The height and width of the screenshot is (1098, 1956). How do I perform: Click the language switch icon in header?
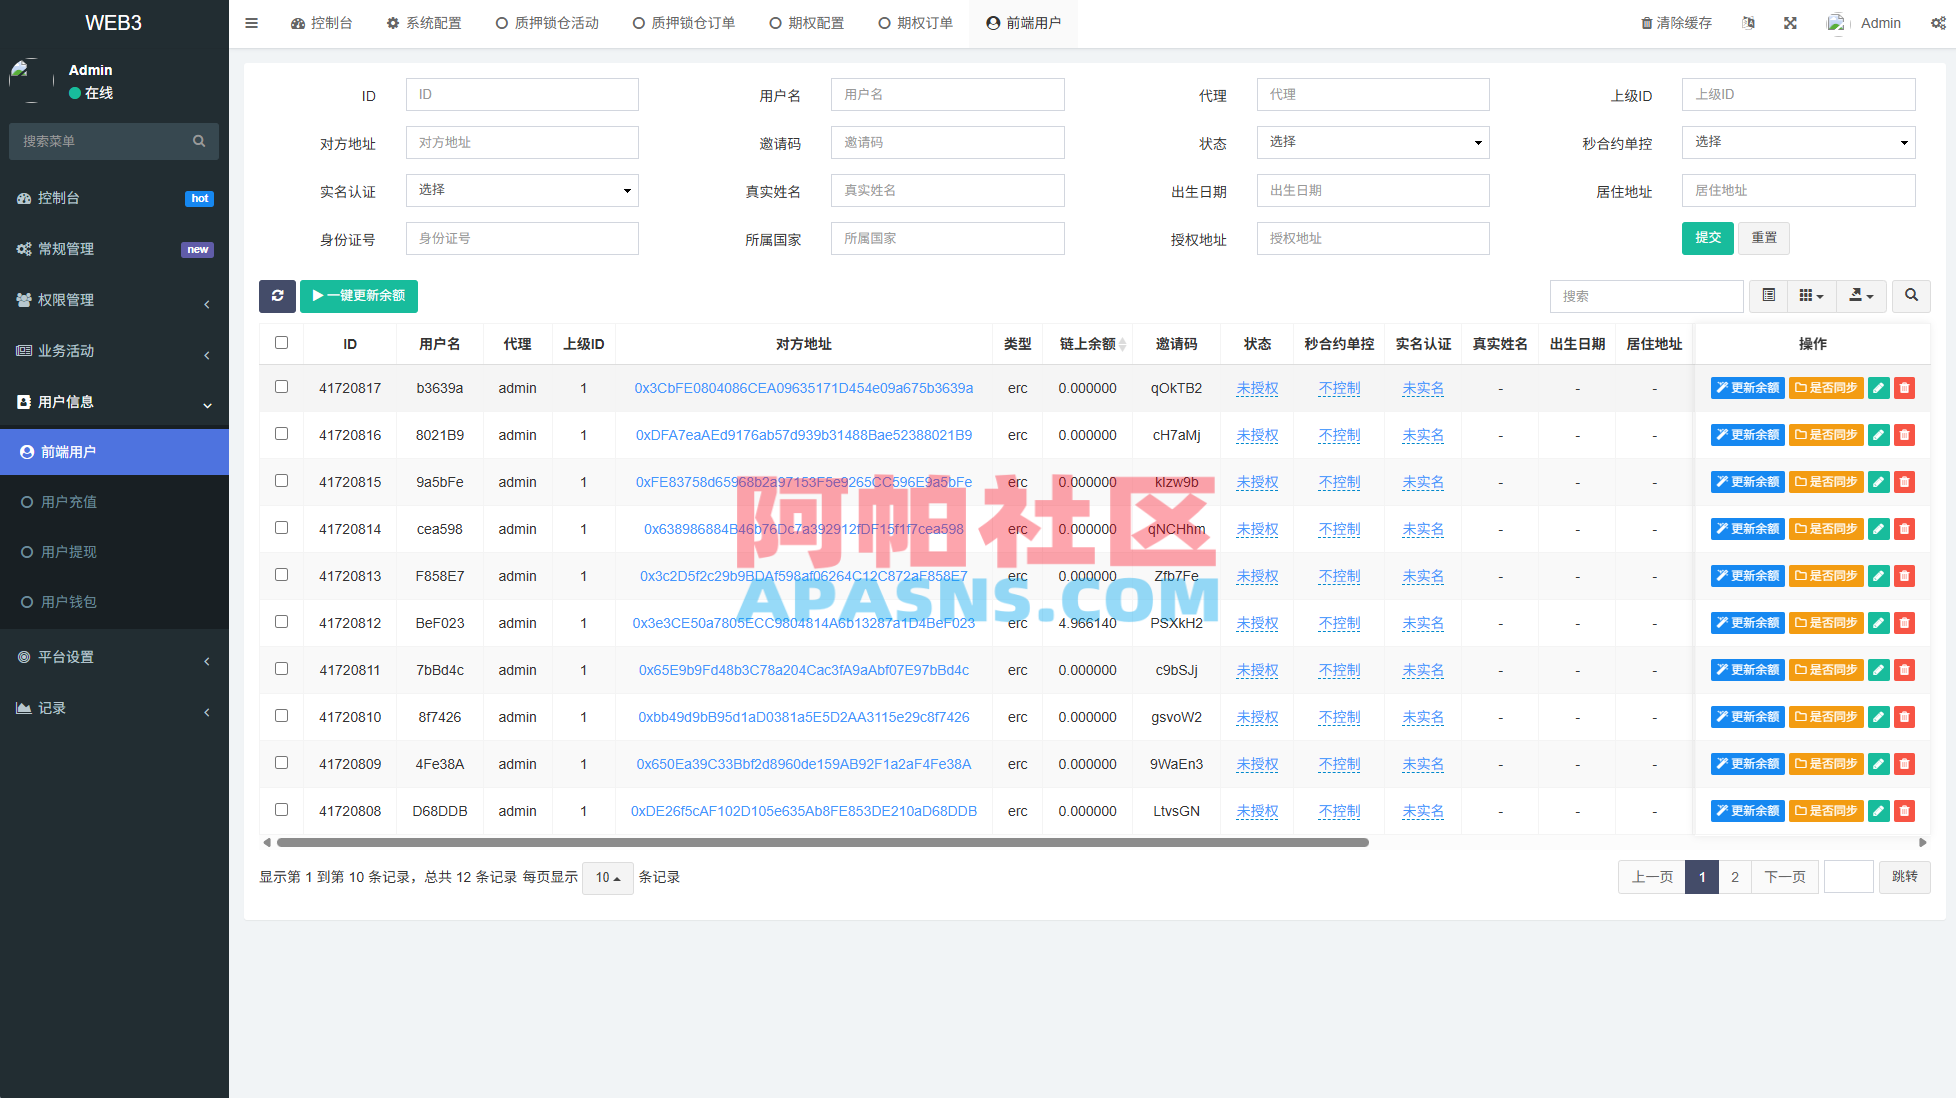1748,23
